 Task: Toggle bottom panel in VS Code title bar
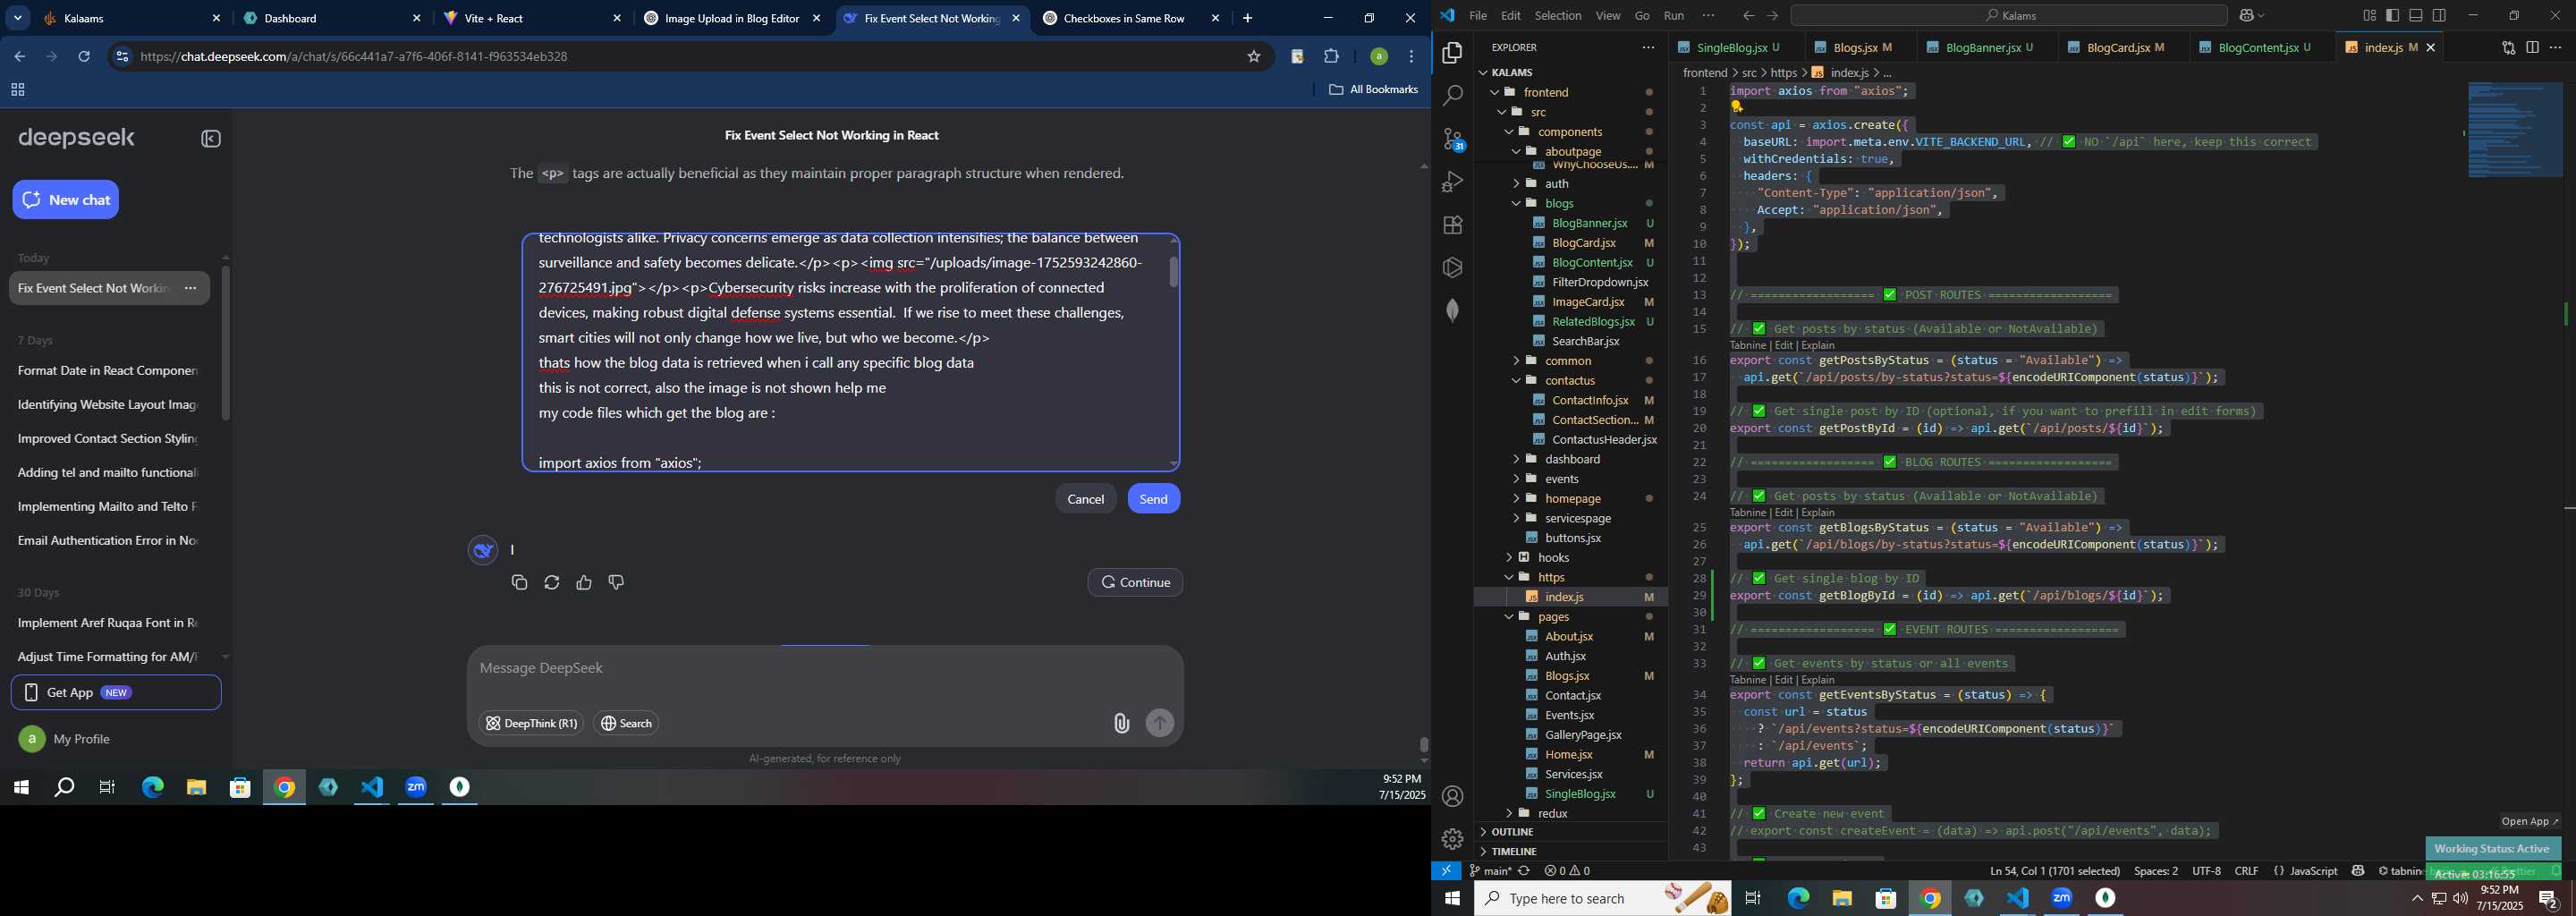2416,16
